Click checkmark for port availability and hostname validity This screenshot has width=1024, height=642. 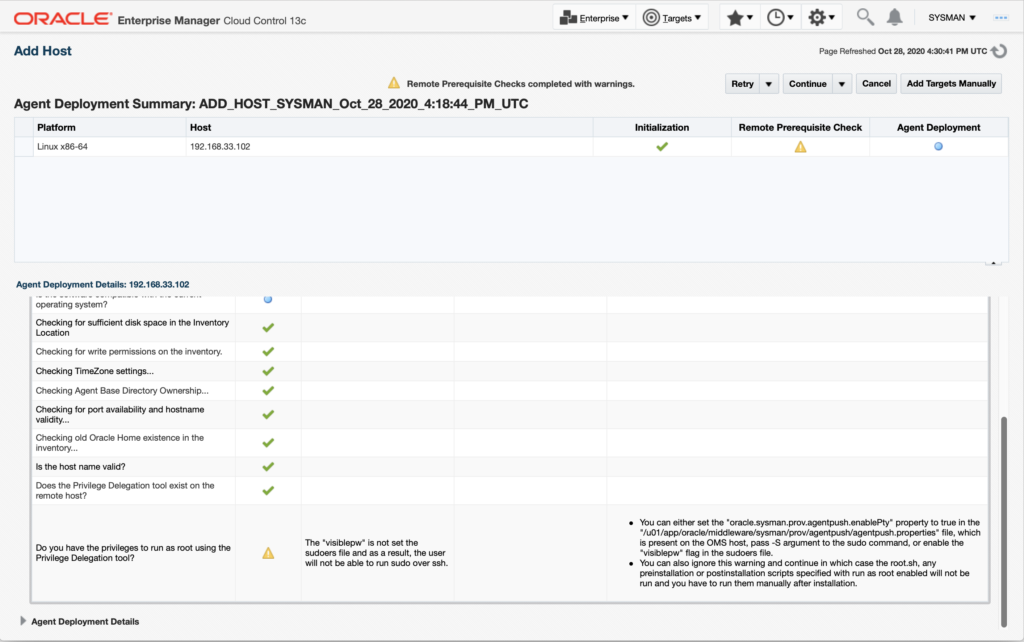coord(268,415)
